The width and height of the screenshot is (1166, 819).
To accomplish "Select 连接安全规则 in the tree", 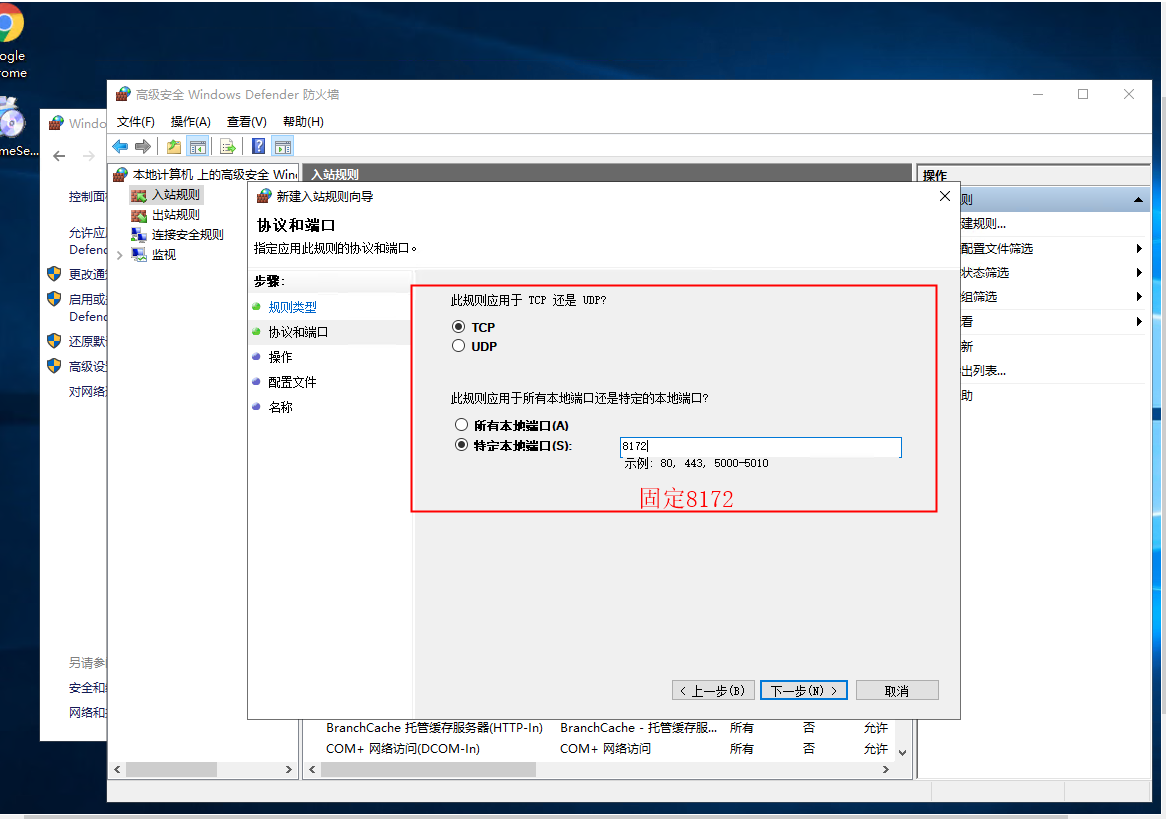I will click(187, 235).
